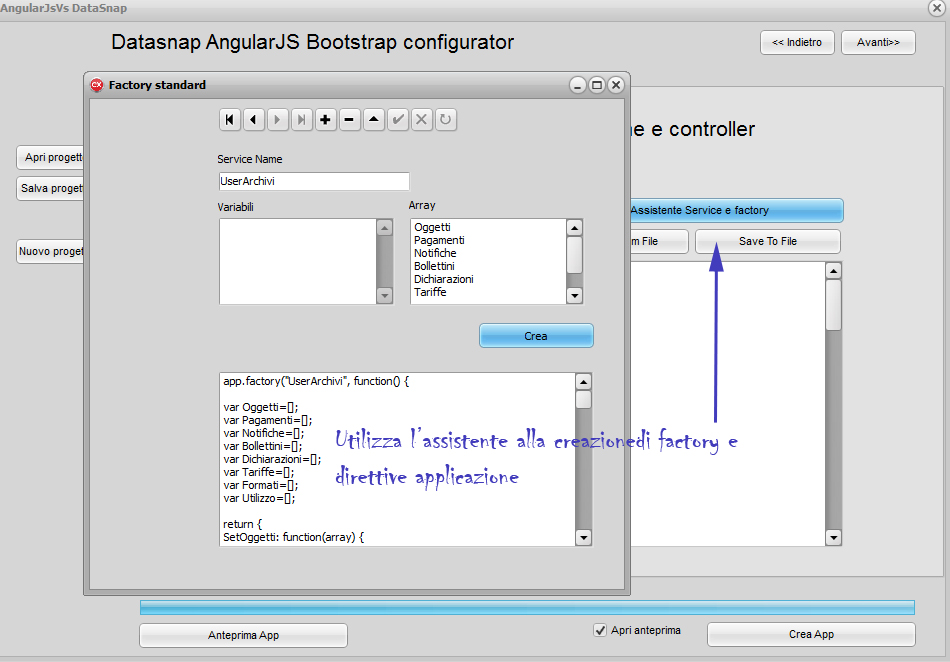Click code output scroll down arrow
Viewport: 950px width, 662px height.
point(583,537)
